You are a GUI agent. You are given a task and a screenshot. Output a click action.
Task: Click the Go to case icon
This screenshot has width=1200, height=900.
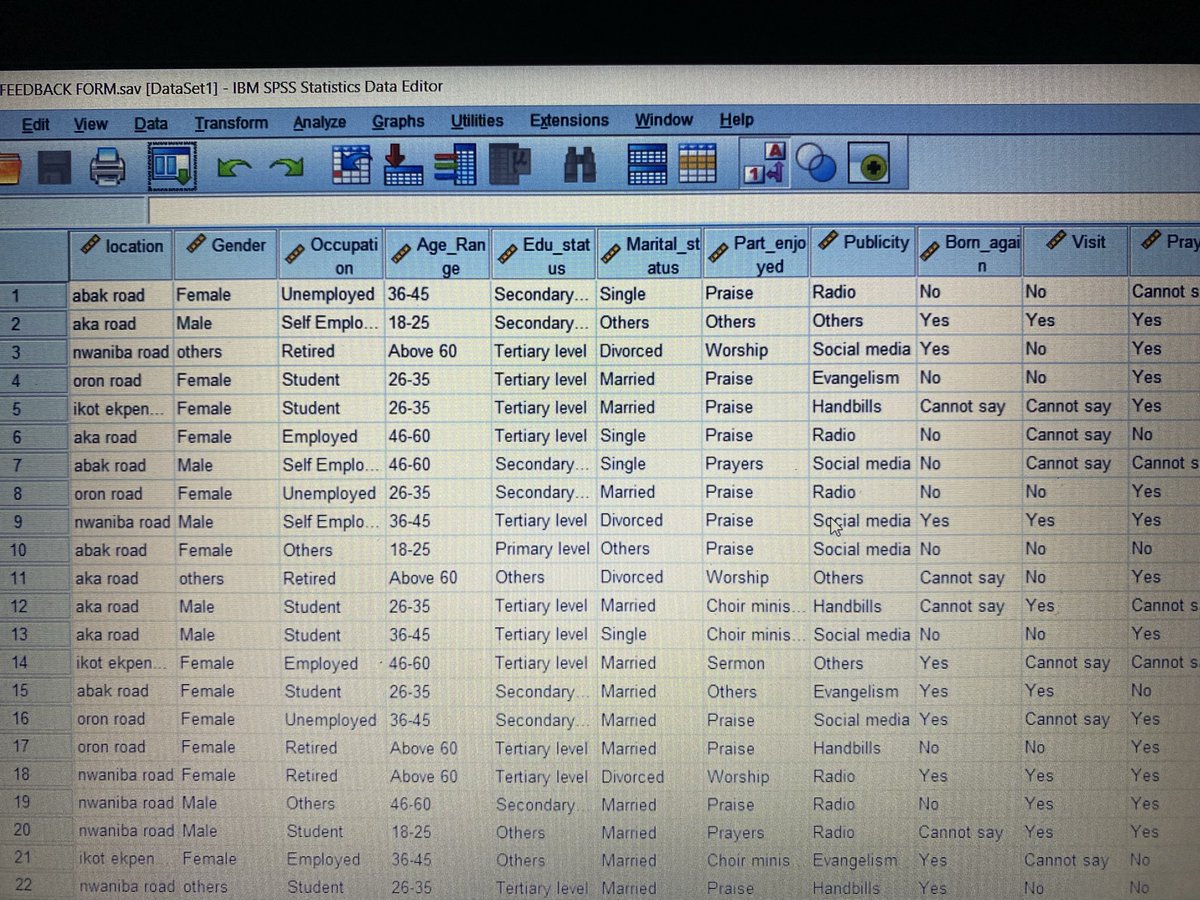(352, 165)
